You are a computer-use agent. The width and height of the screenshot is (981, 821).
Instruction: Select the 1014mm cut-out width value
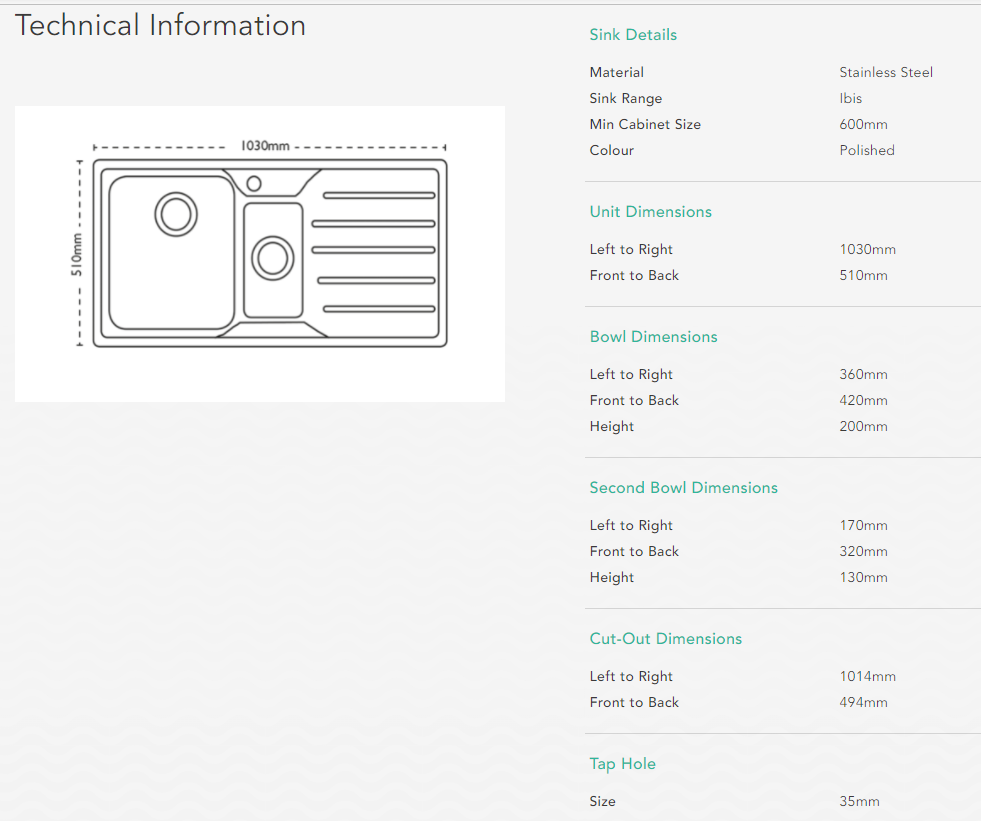[x=867, y=677]
